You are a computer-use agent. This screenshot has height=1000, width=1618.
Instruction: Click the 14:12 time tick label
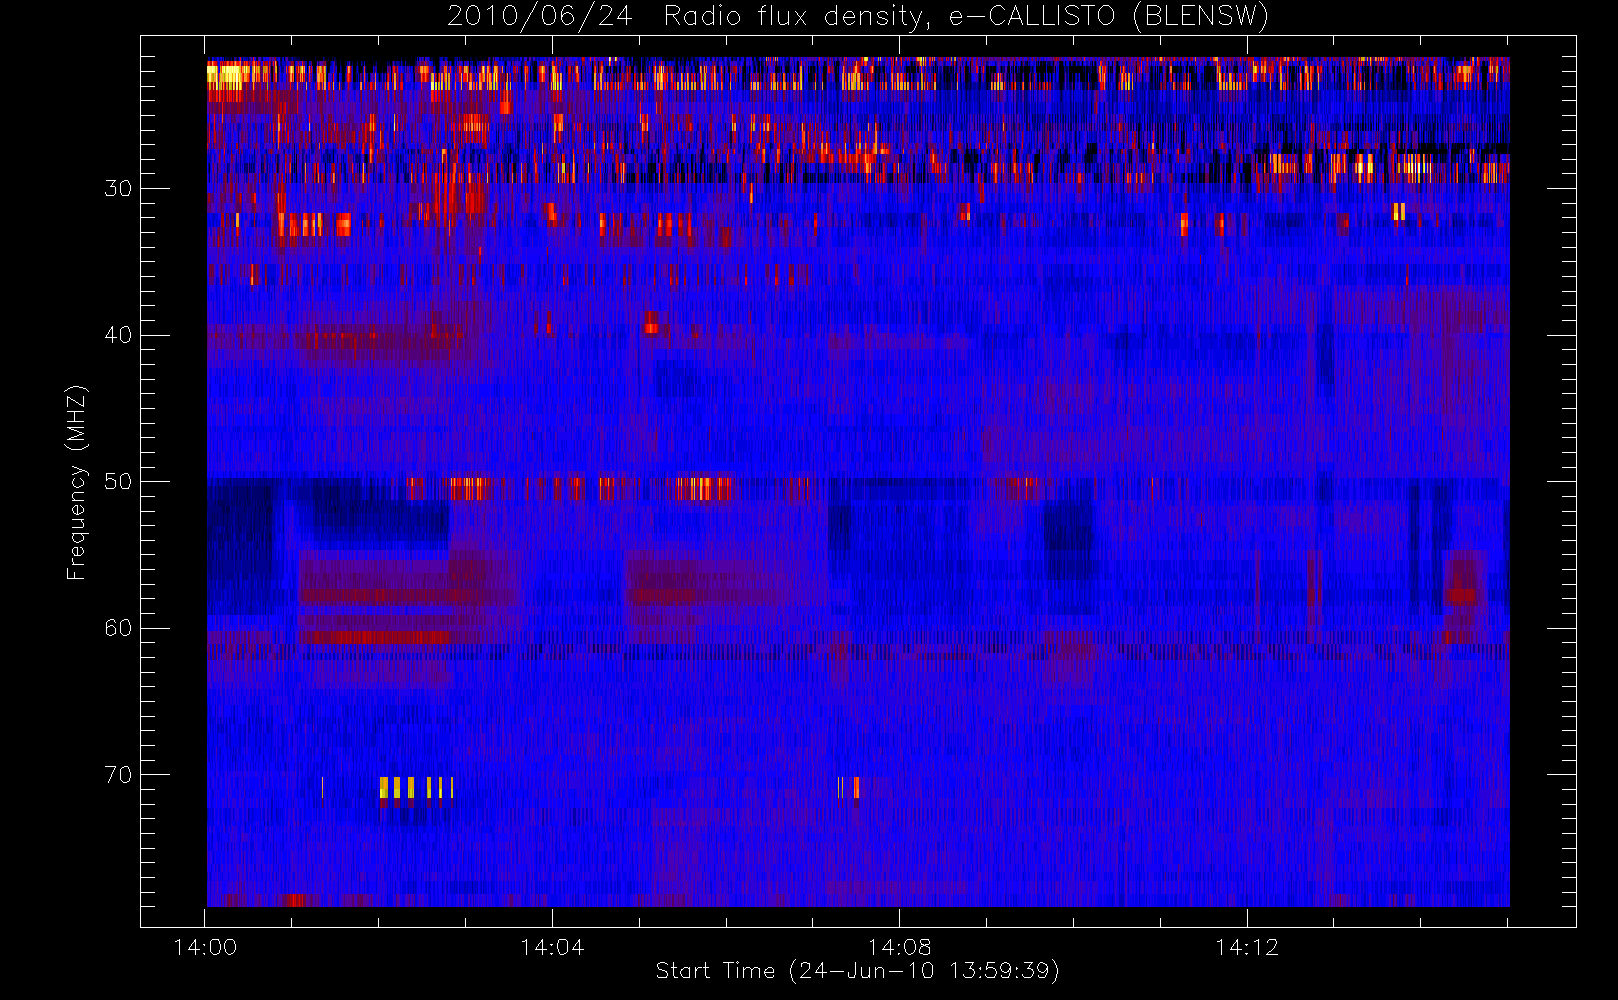(x=1247, y=947)
